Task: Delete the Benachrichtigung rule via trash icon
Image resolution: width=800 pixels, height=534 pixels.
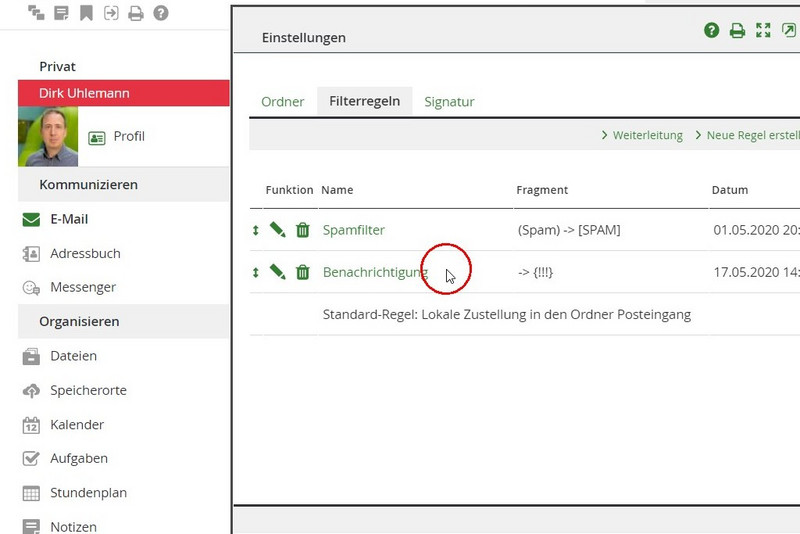Action: click(303, 272)
